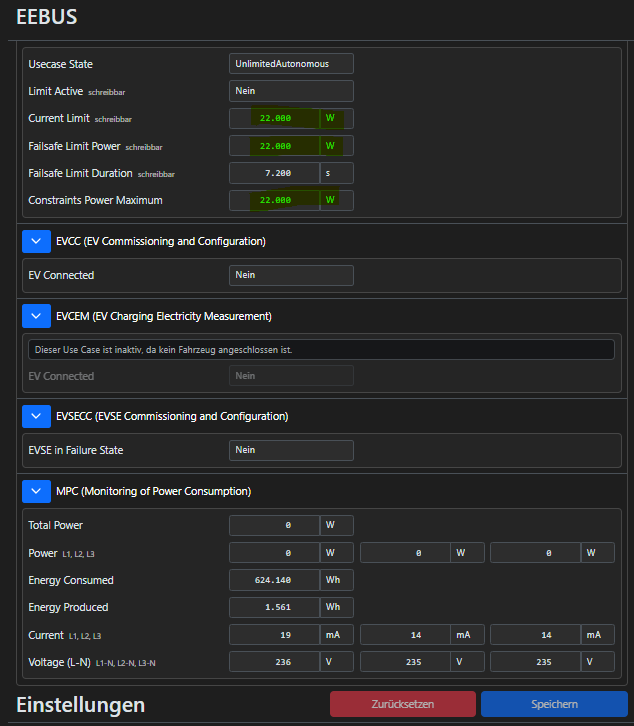Image resolution: width=634 pixels, height=726 pixels.
Task: Collapse the MPC monitoring section chevron
Action: (36, 491)
